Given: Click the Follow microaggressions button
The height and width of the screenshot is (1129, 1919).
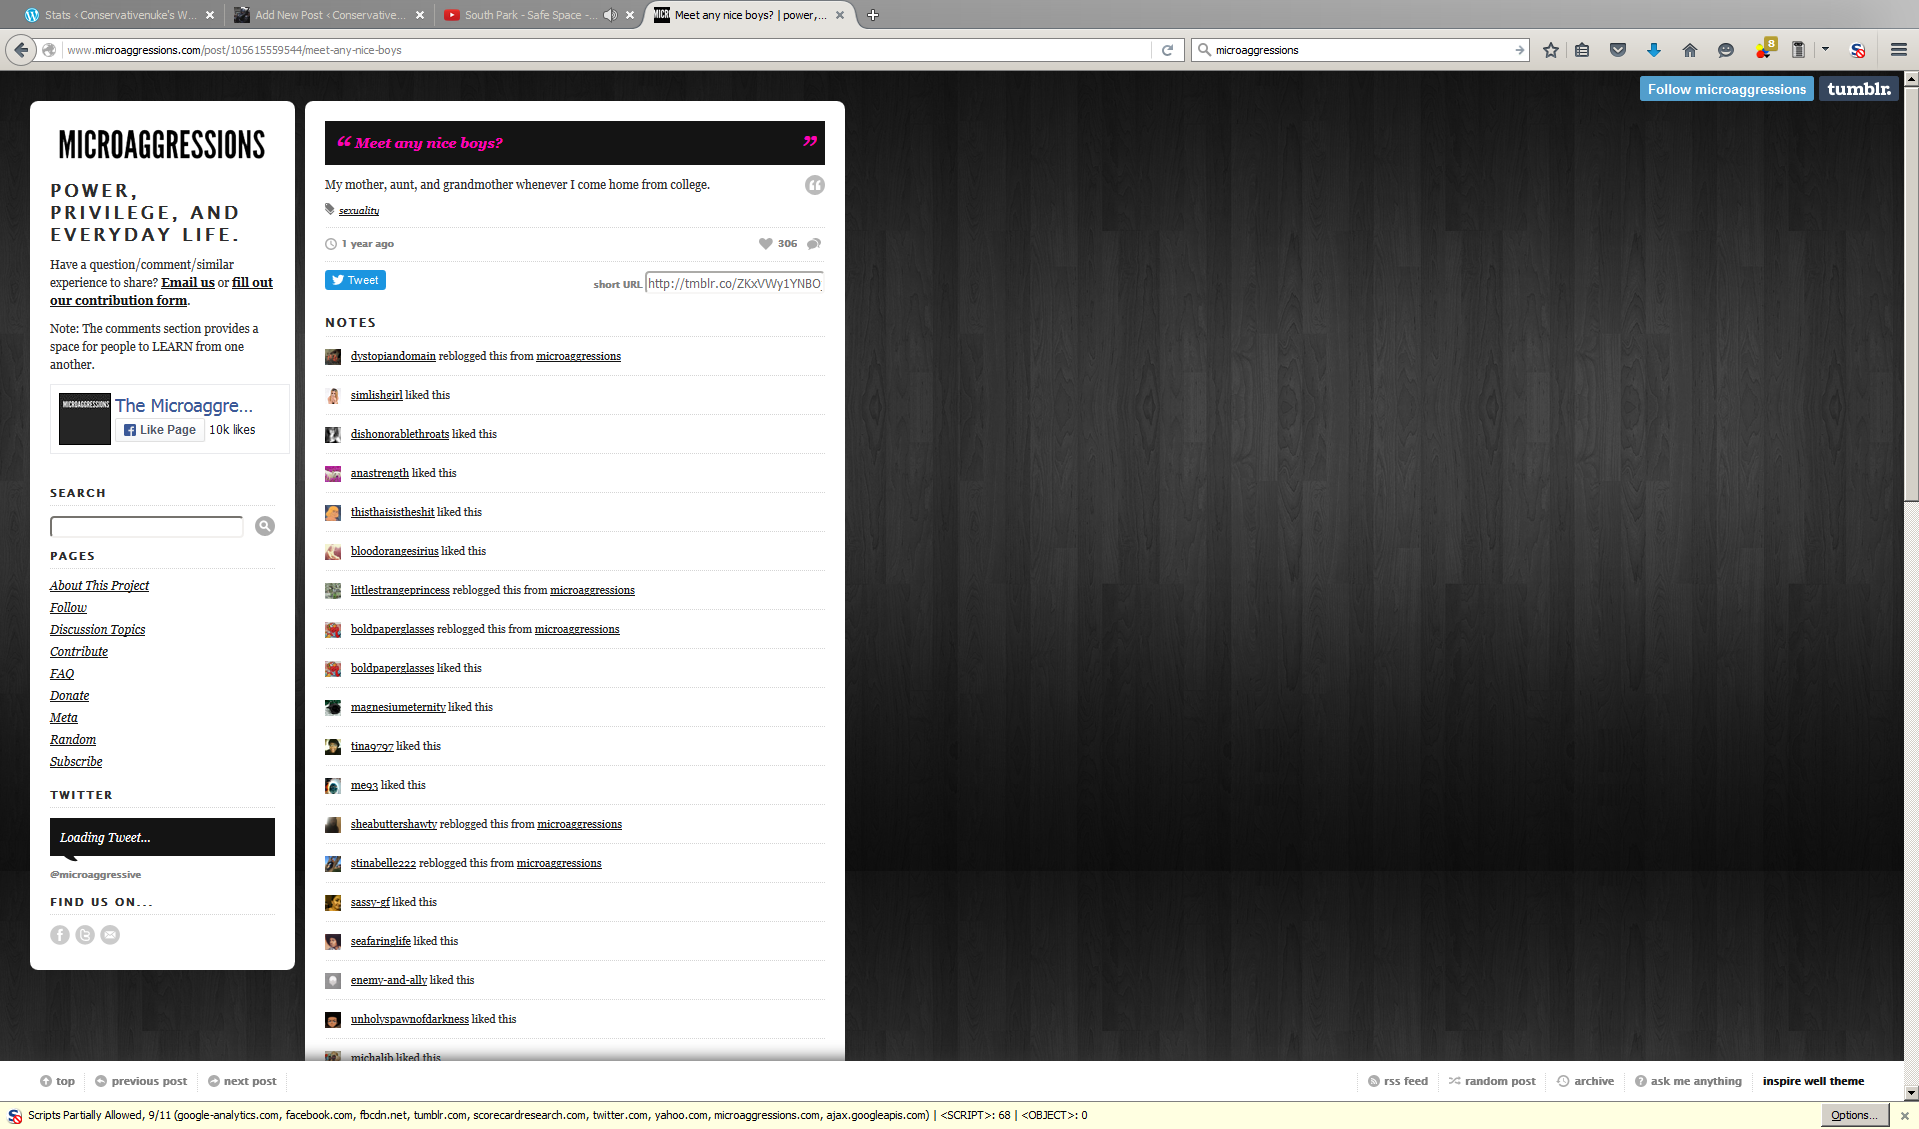Looking at the screenshot, I should pyautogui.click(x=1726, y=89).
